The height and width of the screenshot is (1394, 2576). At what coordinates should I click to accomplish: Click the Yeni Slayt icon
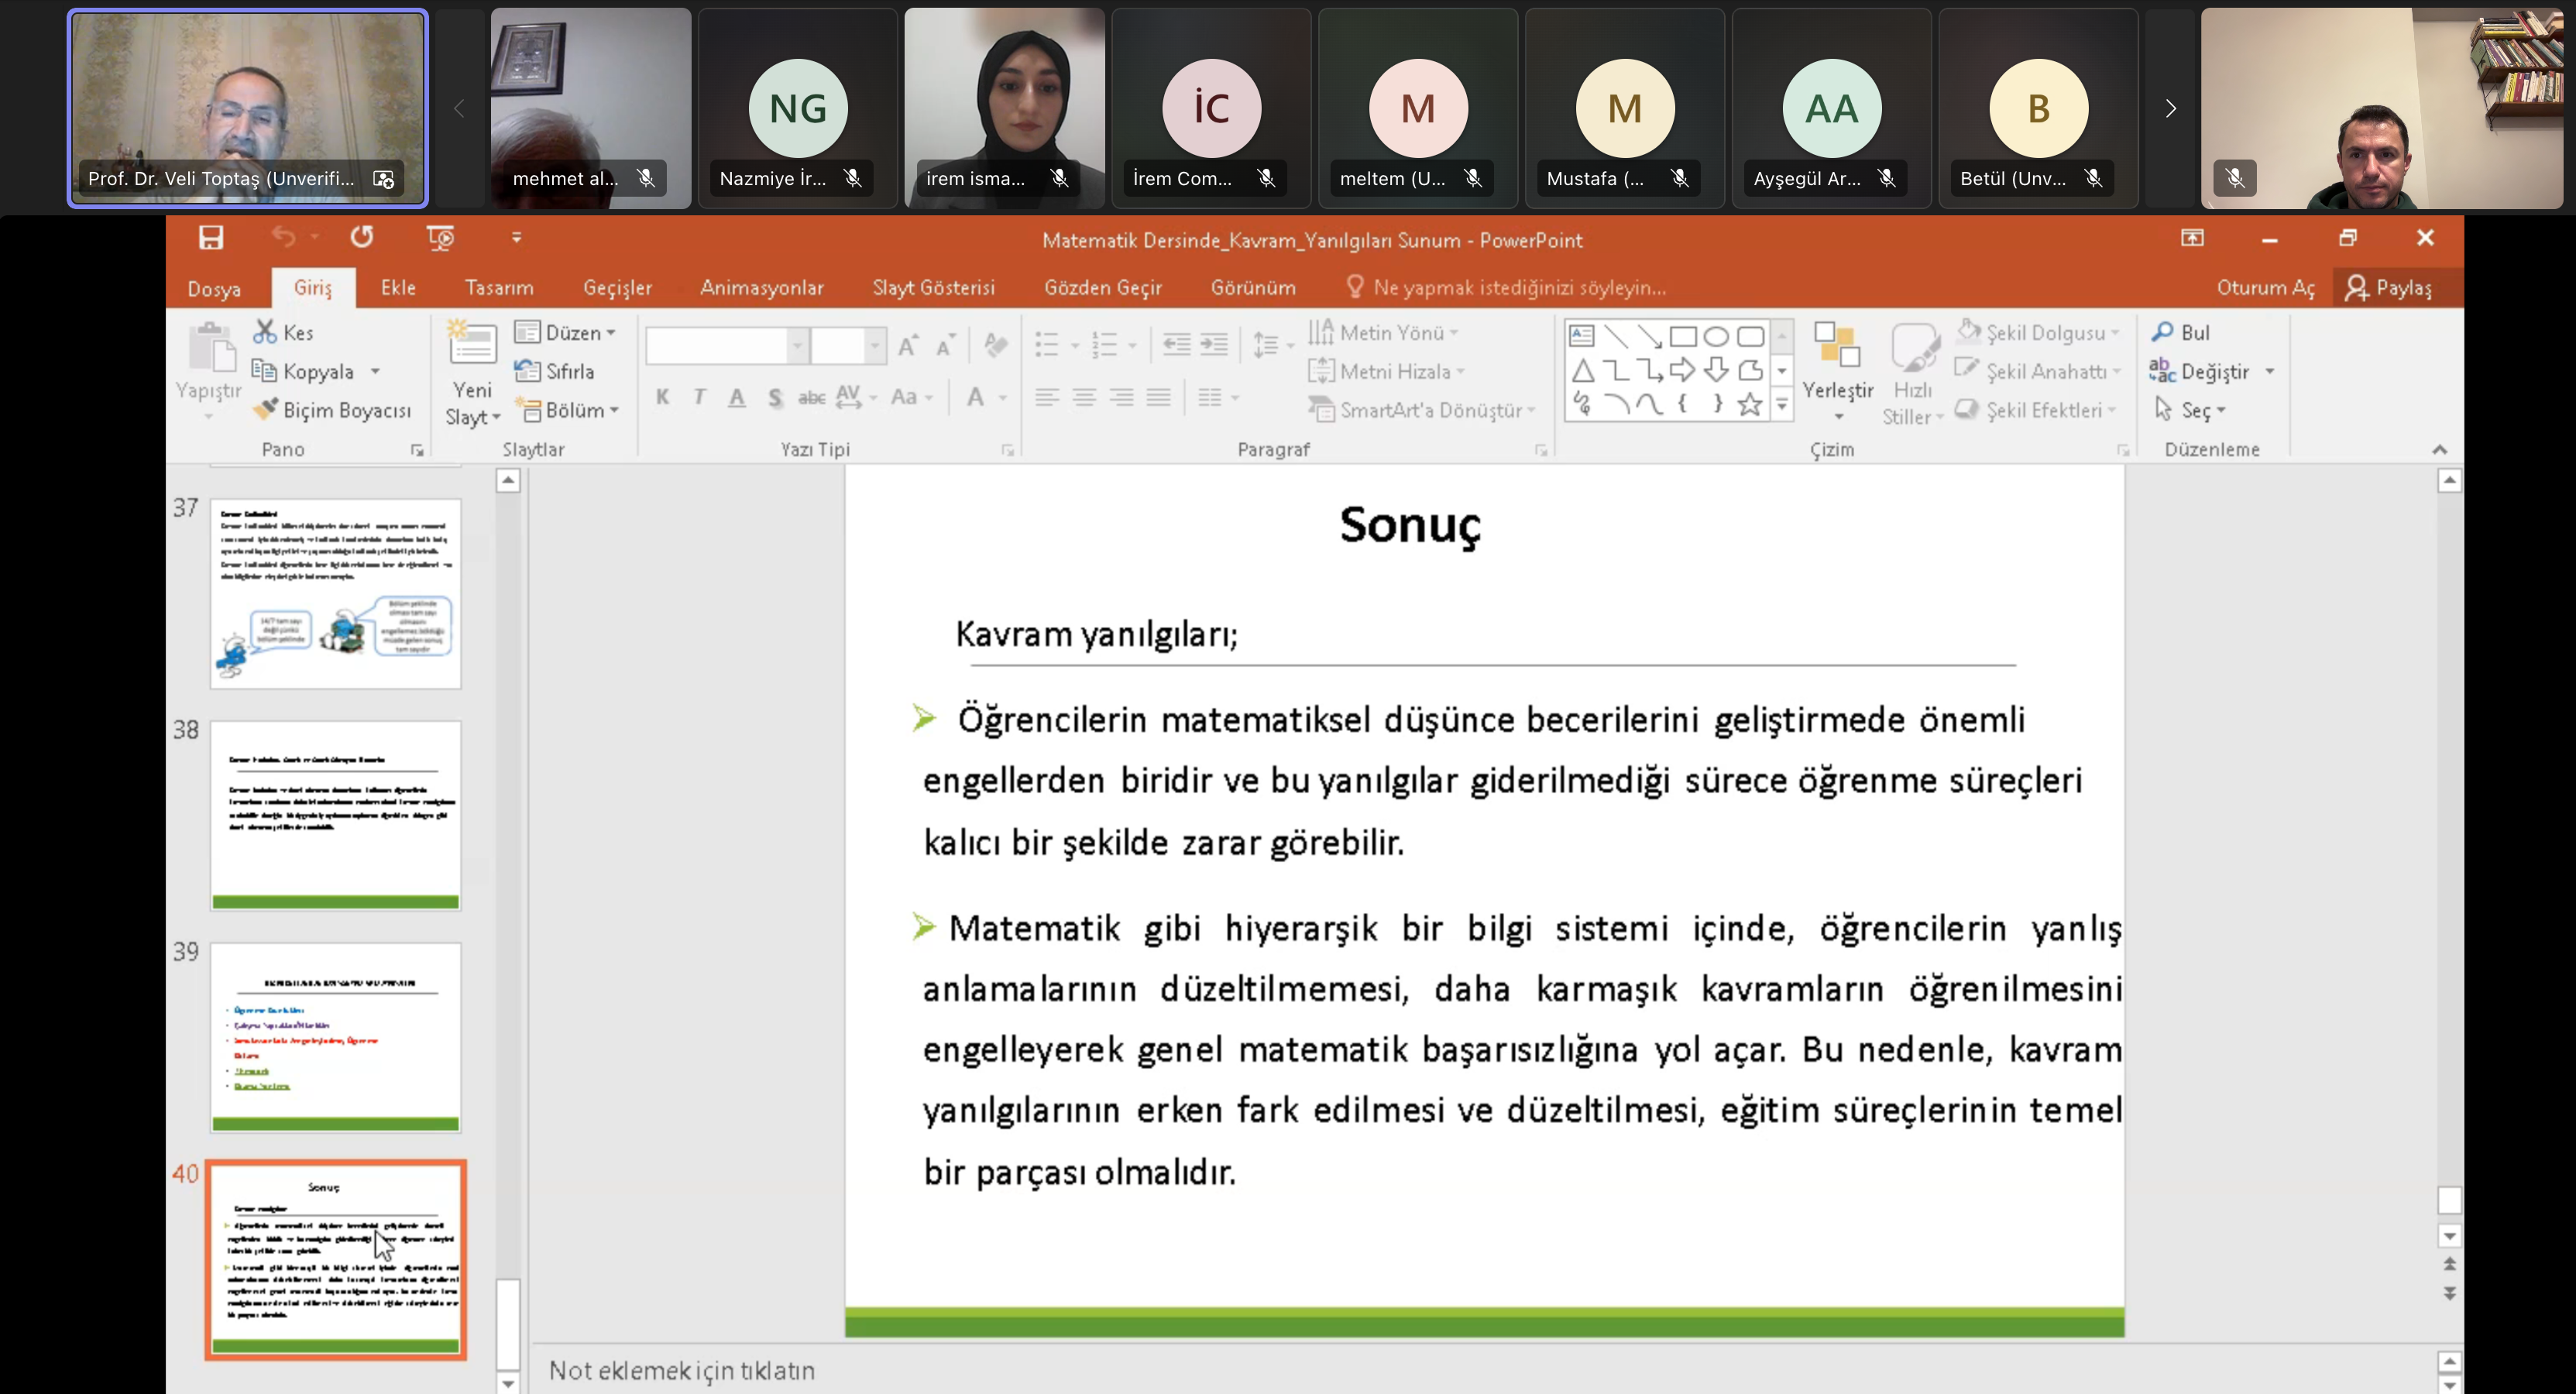(472, 346)
